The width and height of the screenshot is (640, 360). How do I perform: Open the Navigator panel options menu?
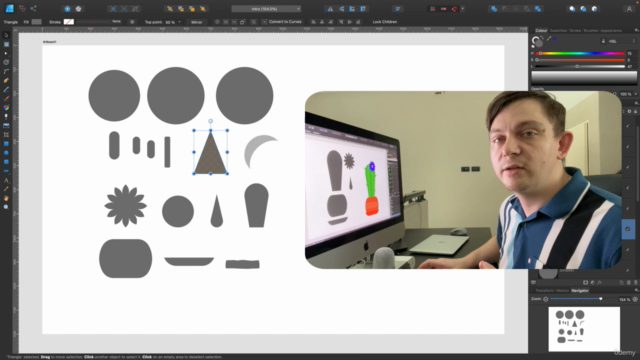(x=636, y=290)
